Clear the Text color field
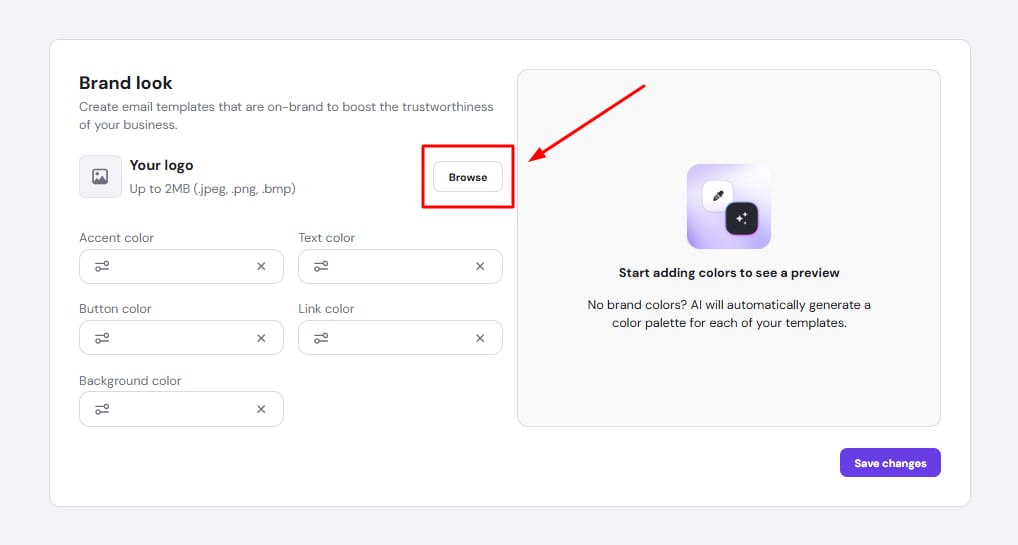The height and width of the screenshot is (545, 1018). 480,267
